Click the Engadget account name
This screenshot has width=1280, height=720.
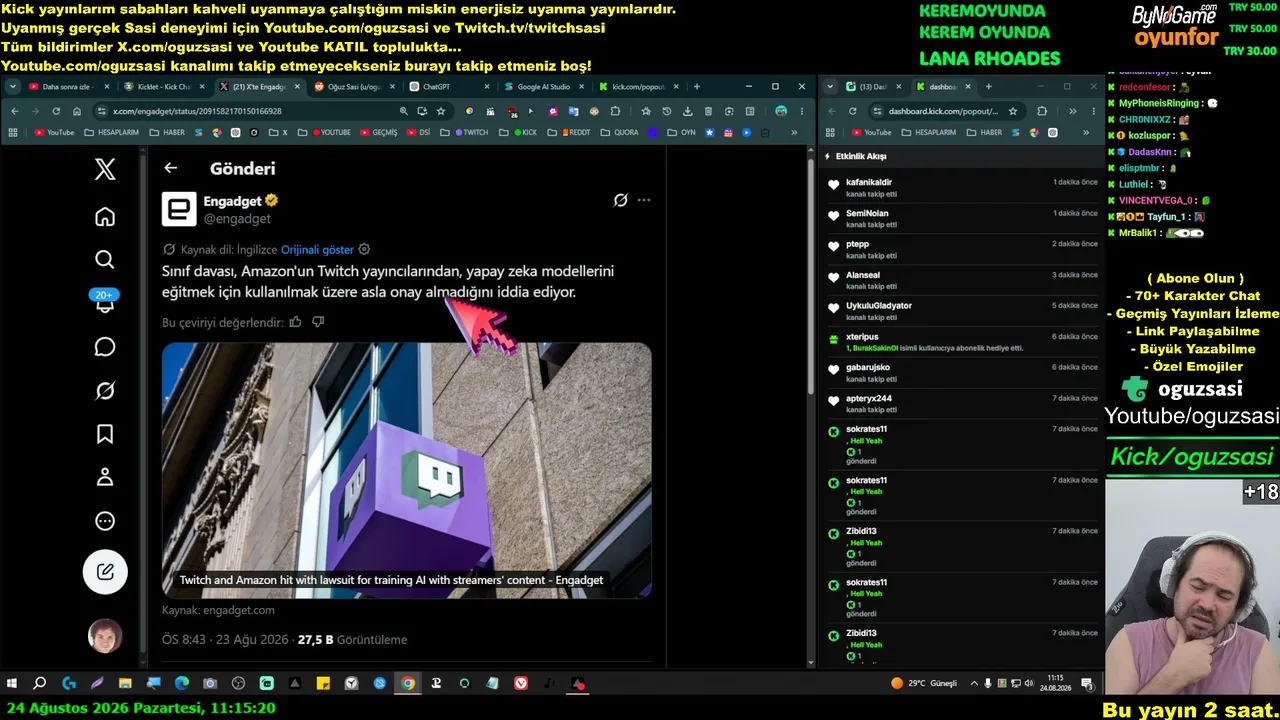pyautogui.click(x=232, y=201)
